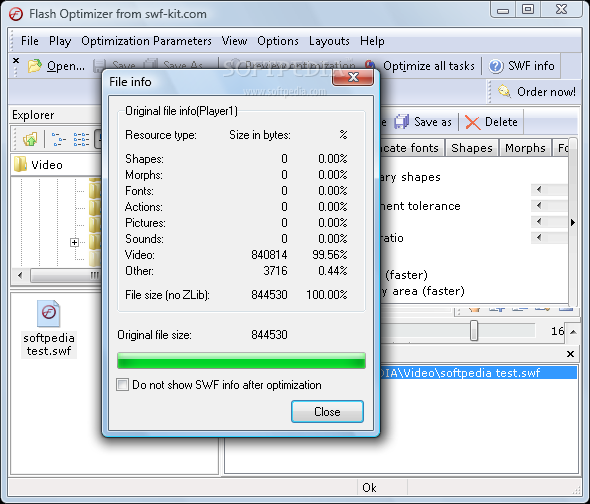Open the Layouts menu
The height and width of the screenshot is (504, 590).
click(x=329, y=41)
